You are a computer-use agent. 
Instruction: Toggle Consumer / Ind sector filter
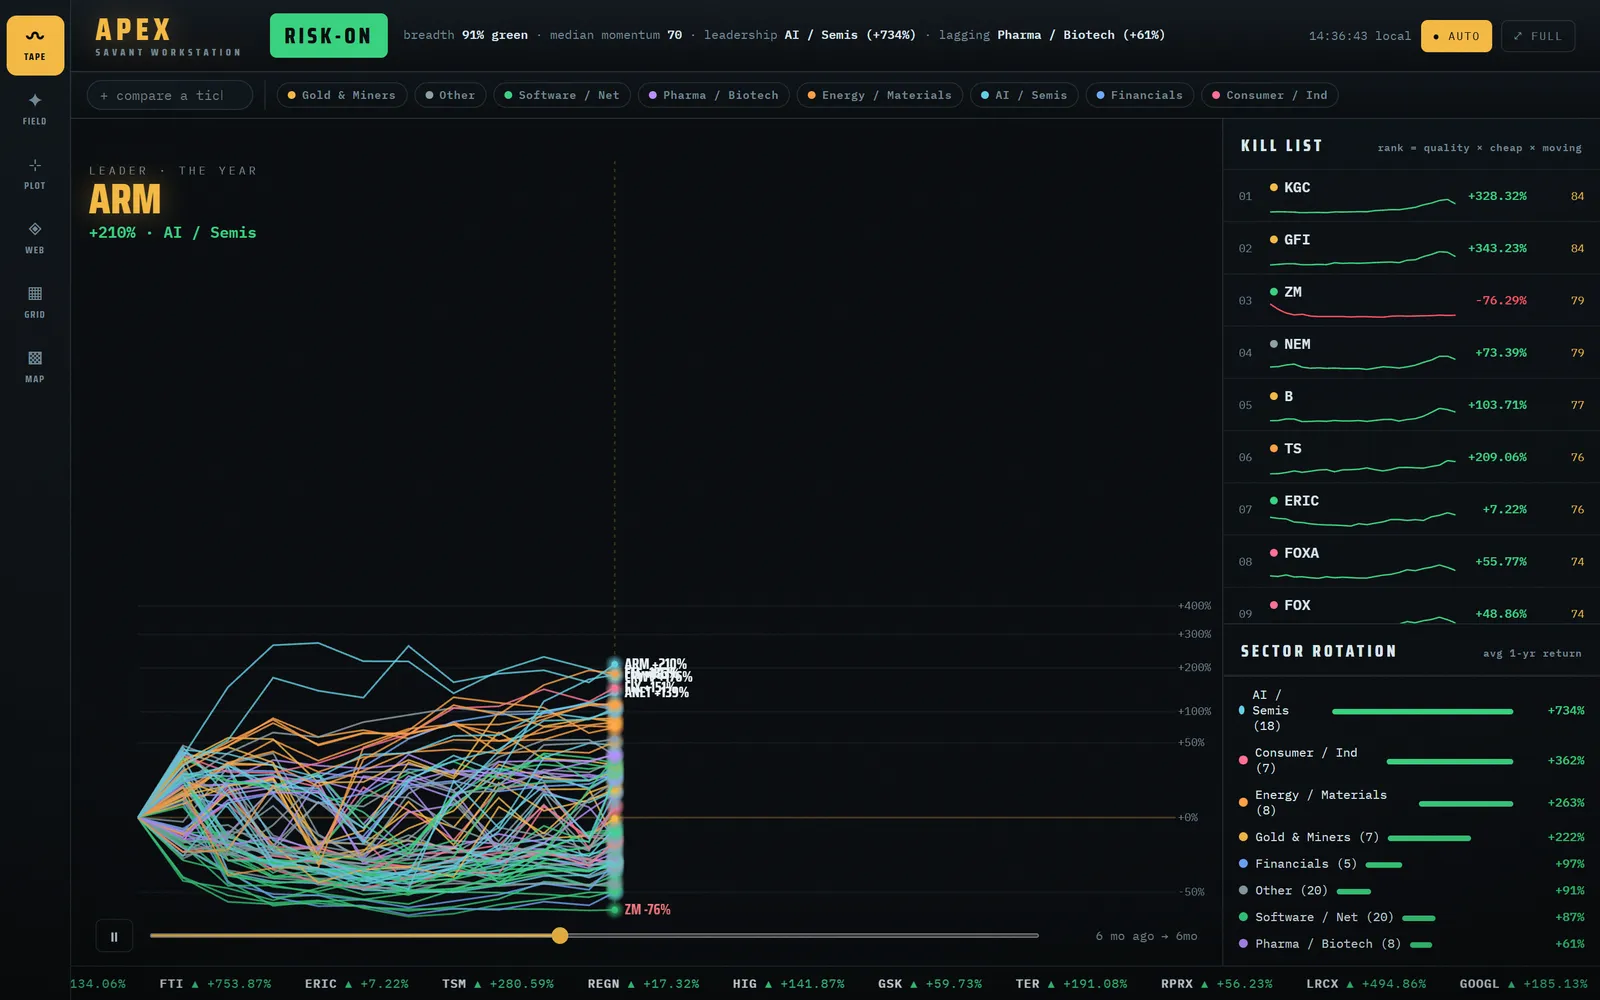coord(1270,95)
